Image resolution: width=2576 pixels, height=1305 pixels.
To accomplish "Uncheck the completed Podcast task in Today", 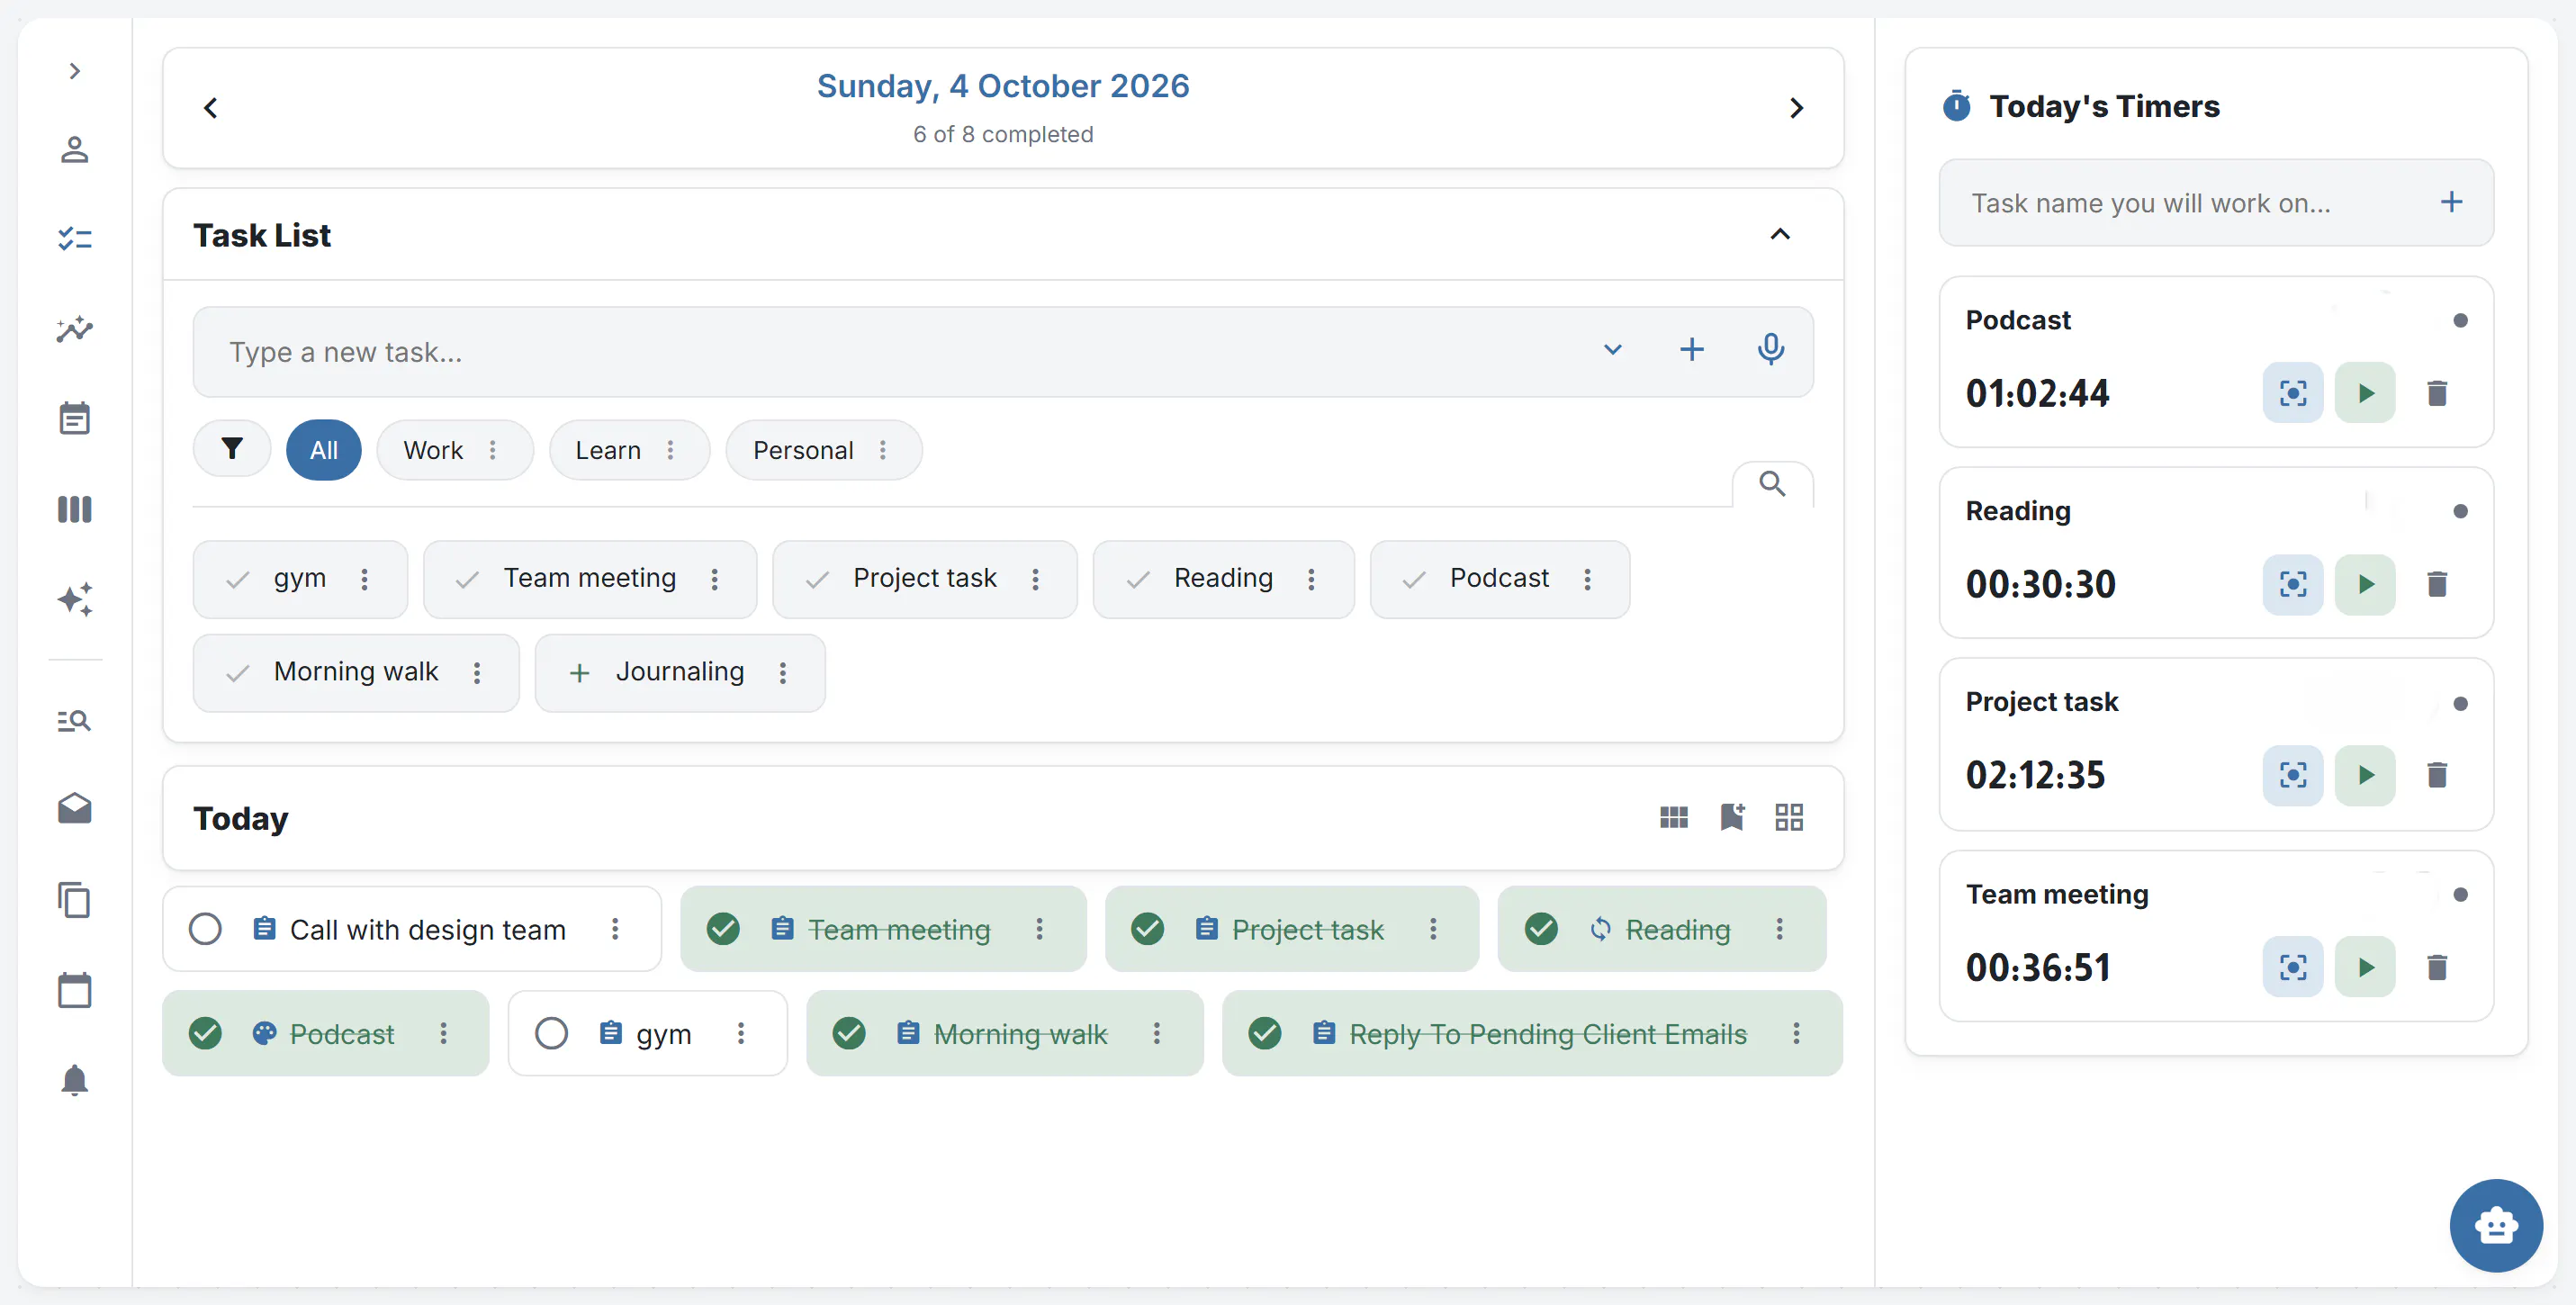I will (205, 1033).
